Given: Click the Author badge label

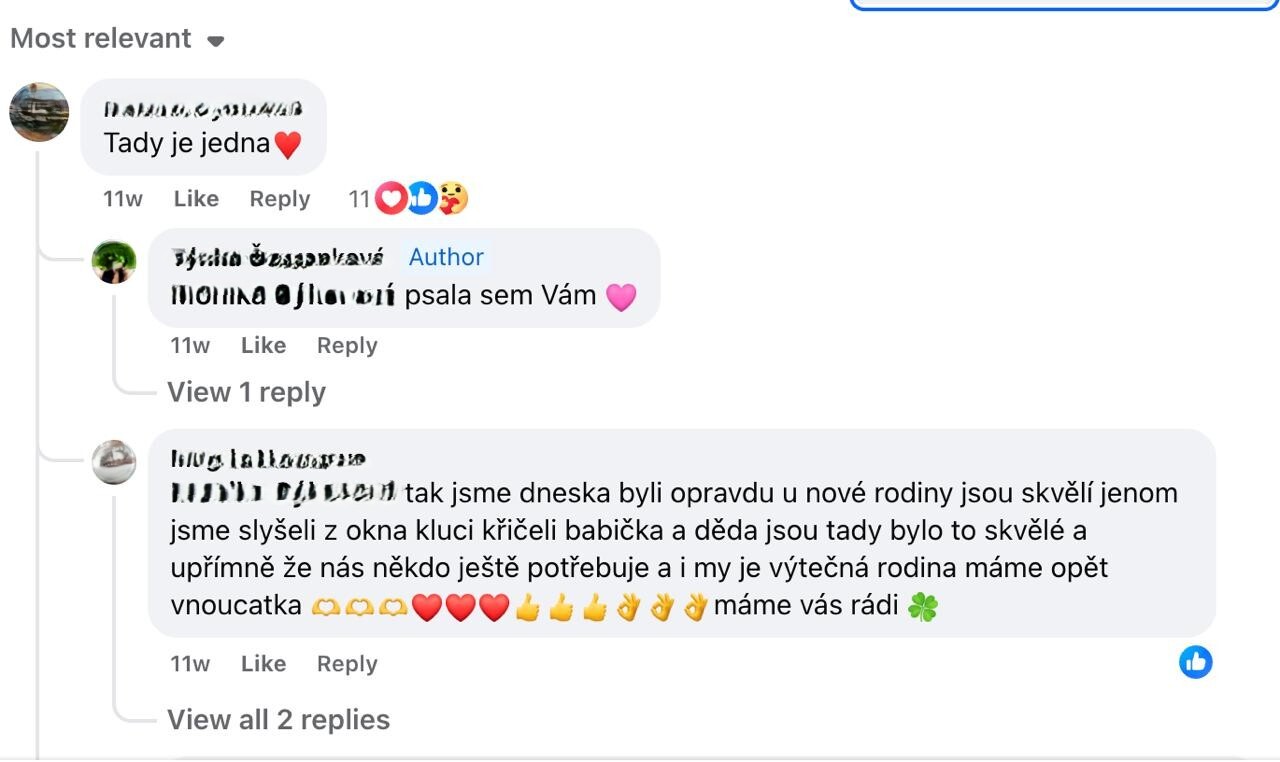Looking at the screenshot, I should (x=446, y=257).
